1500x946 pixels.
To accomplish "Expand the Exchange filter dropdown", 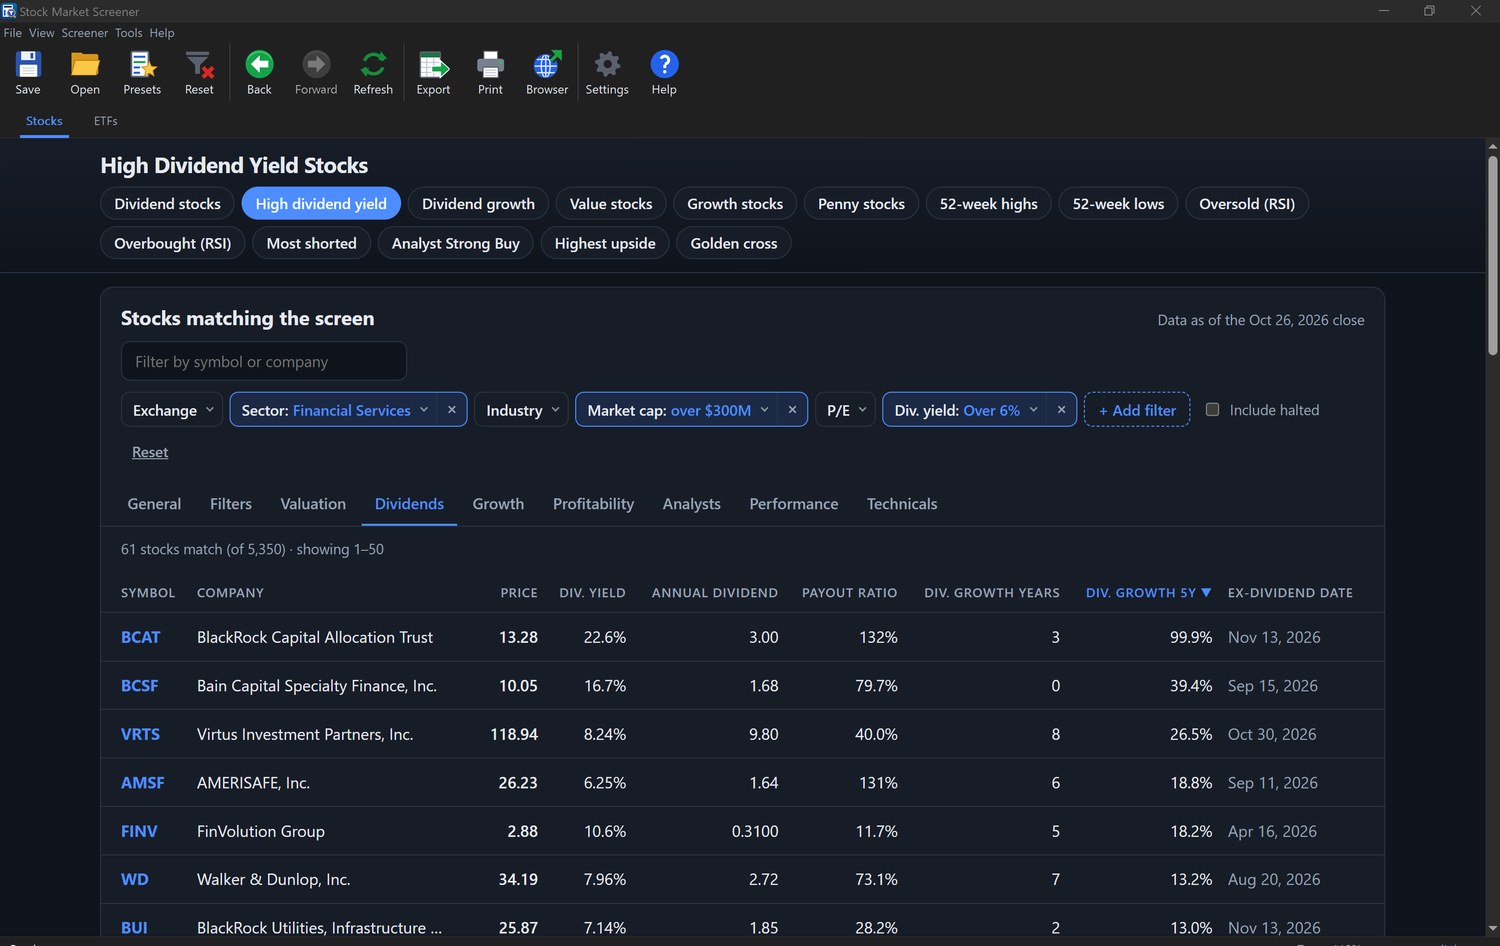I will pos(172,410).
